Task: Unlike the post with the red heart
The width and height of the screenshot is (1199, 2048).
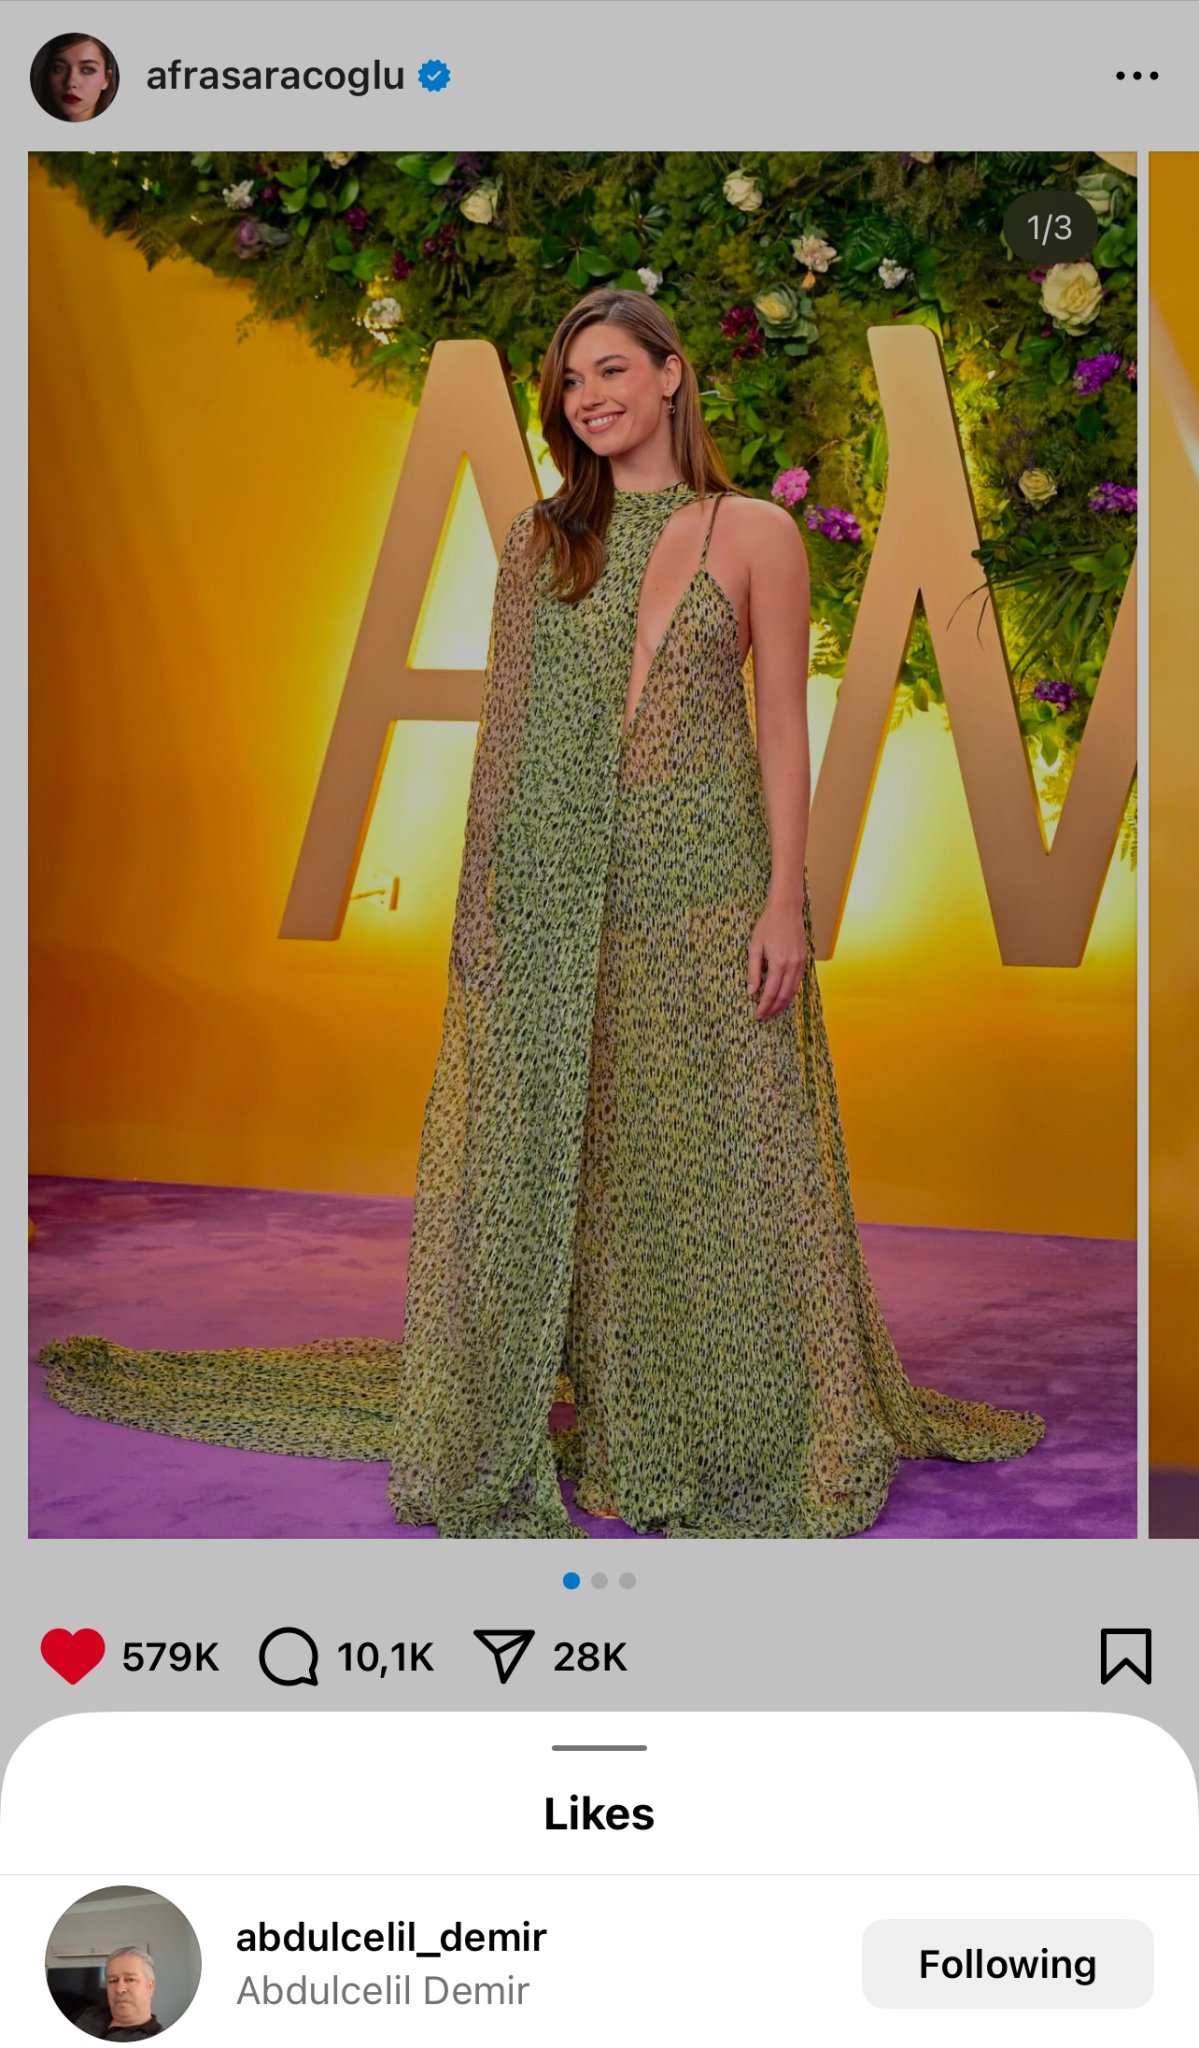Action: coord(72,1656)
